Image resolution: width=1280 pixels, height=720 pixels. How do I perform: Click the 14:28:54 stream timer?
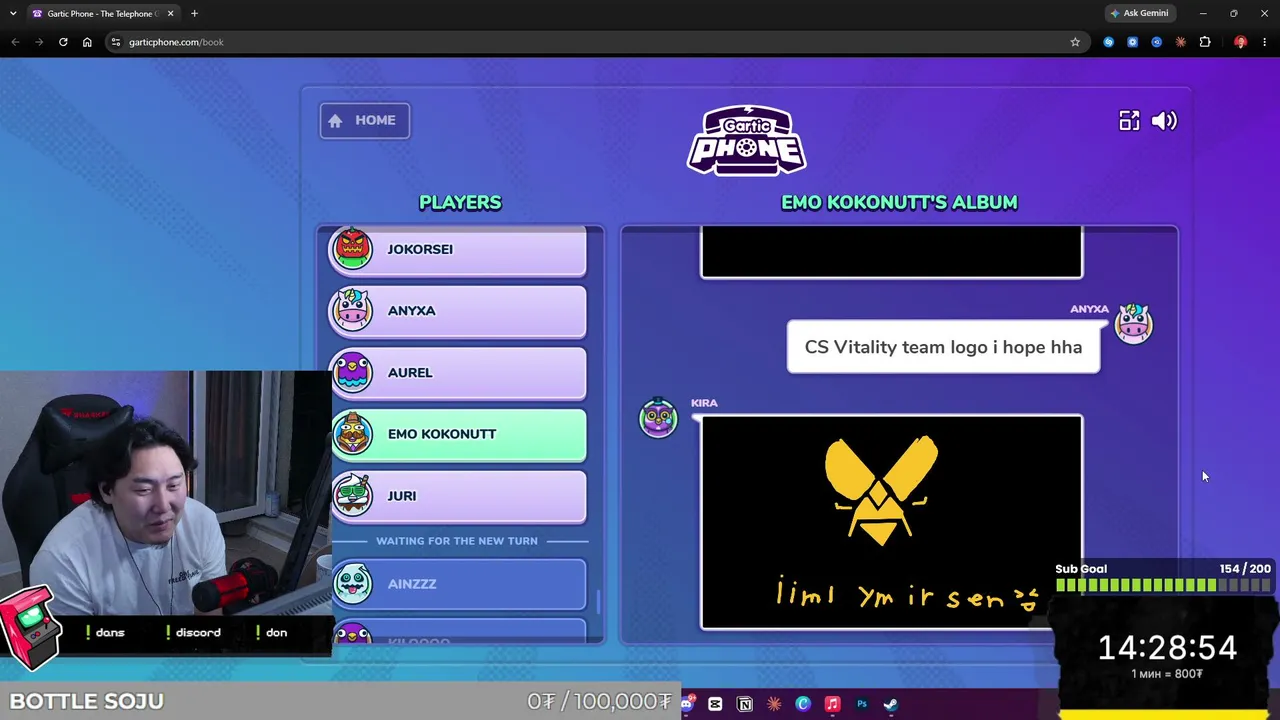(1167, 648)
